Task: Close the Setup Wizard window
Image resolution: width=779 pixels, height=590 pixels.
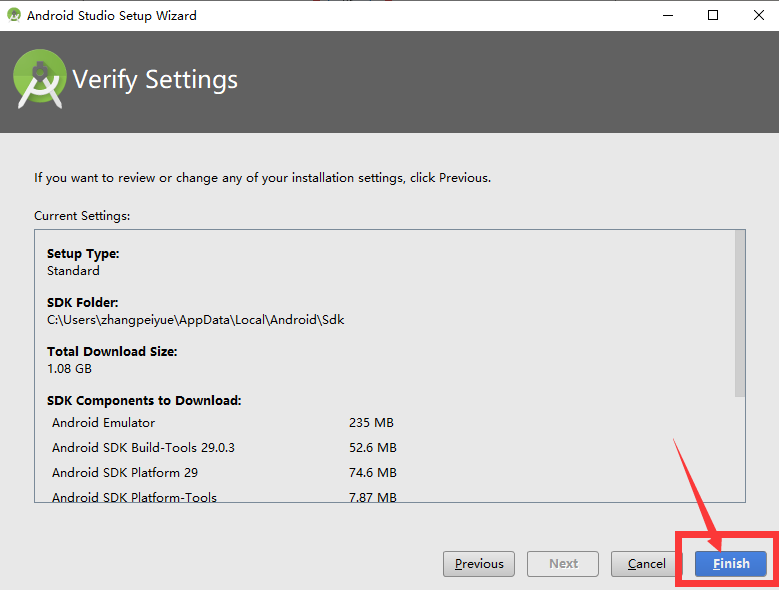Action: (x=759, y=15)
